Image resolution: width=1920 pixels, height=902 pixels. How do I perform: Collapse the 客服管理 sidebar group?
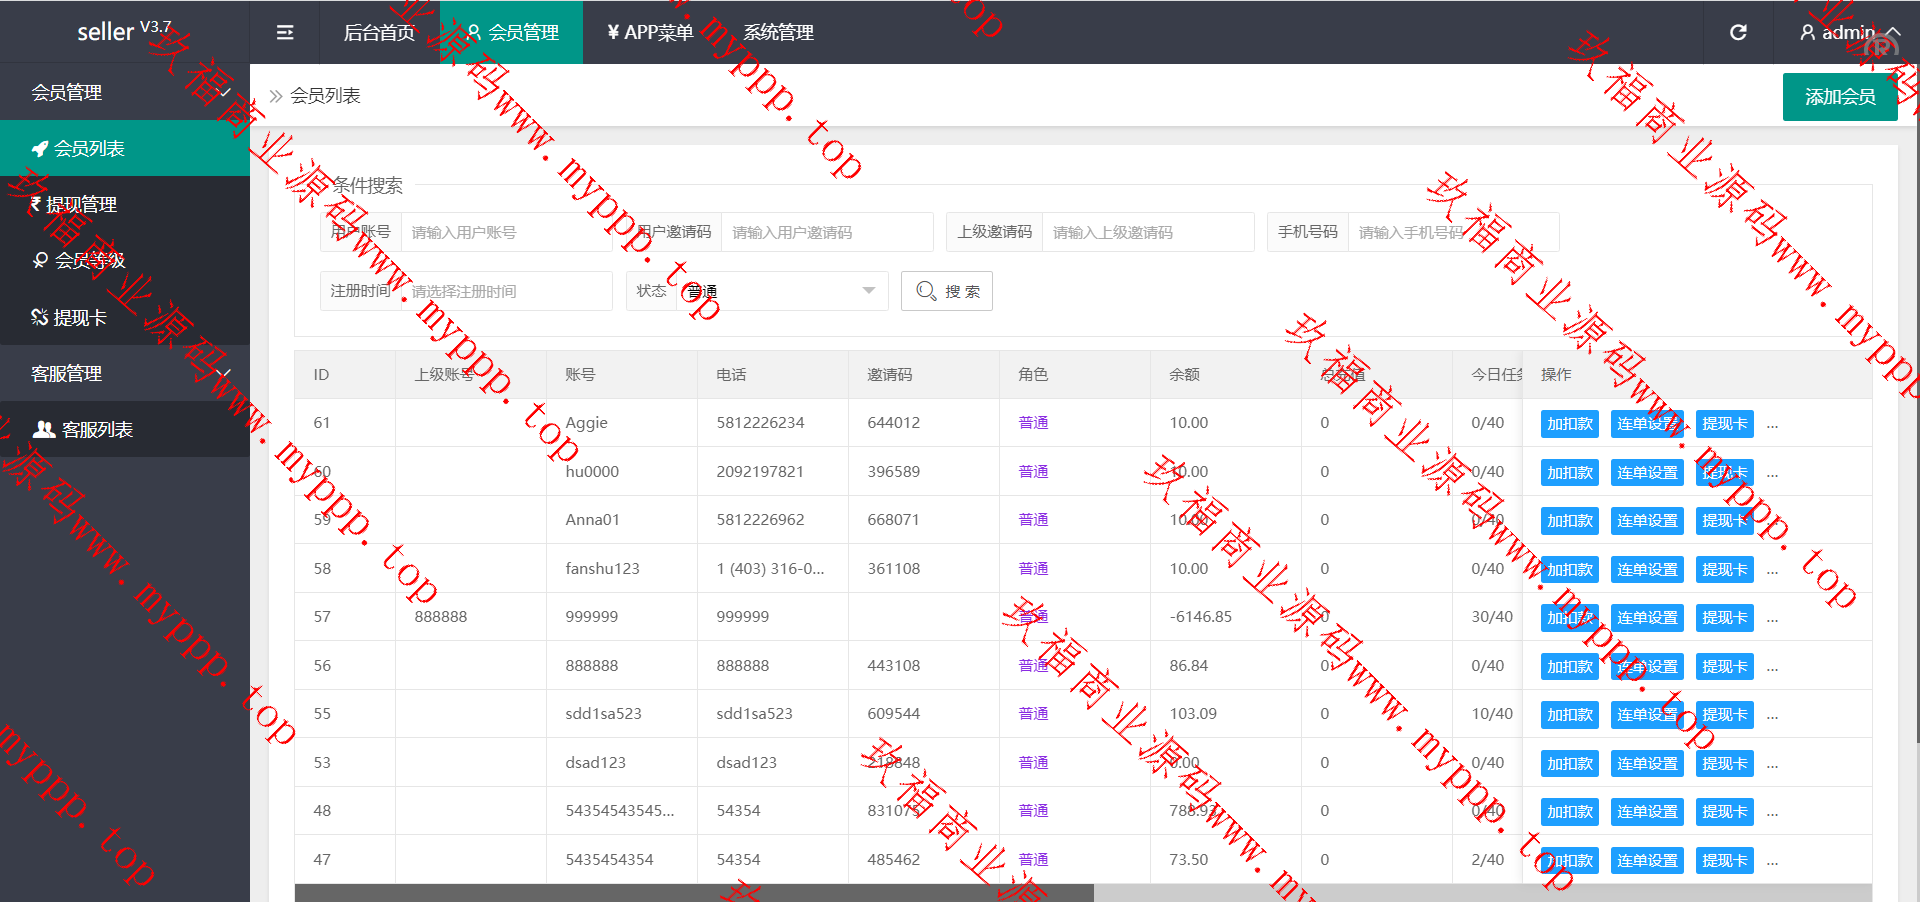click(223, 374)
